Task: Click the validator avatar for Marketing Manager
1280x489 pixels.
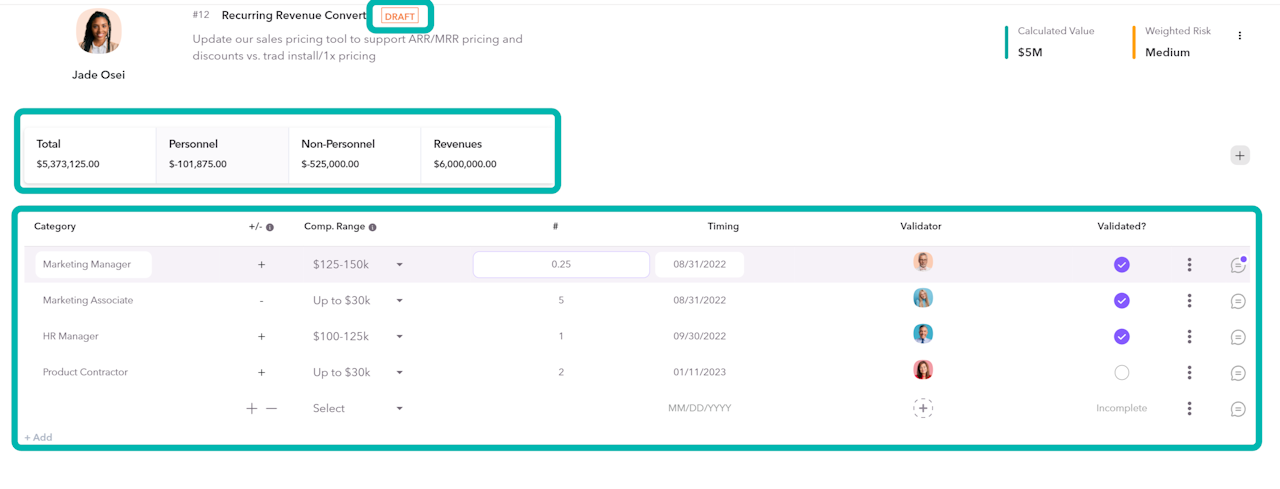Action: [x=923, y=262]
